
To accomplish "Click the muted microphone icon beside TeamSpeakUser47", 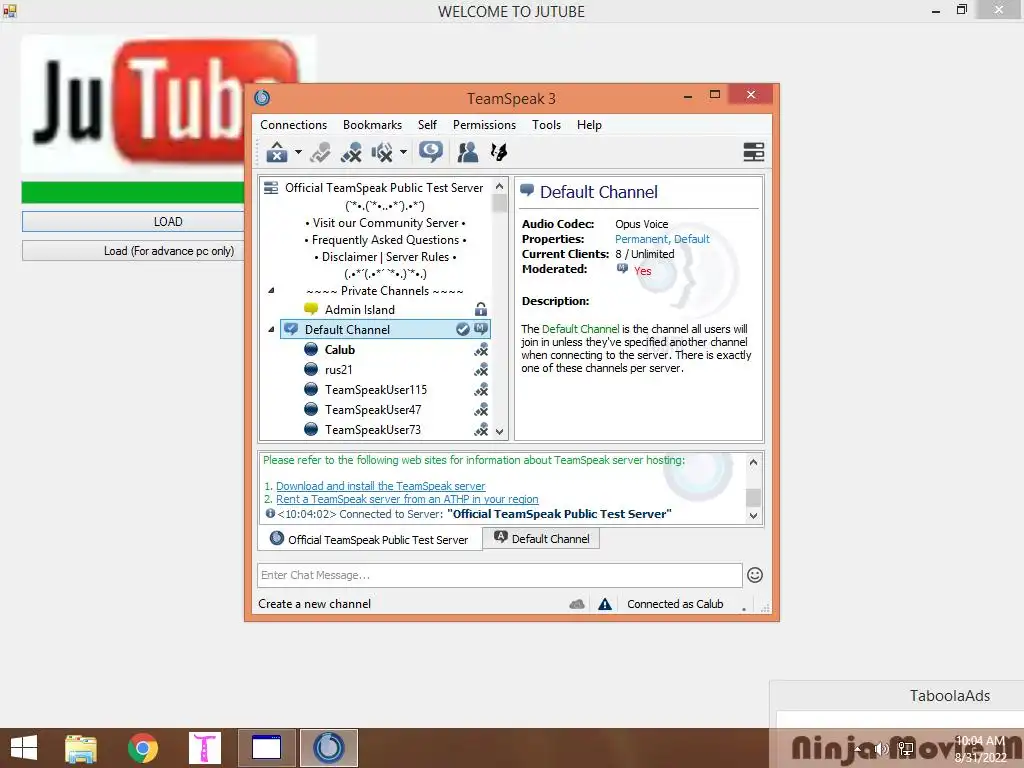I will pyautogui.click(x=481, y=410).
